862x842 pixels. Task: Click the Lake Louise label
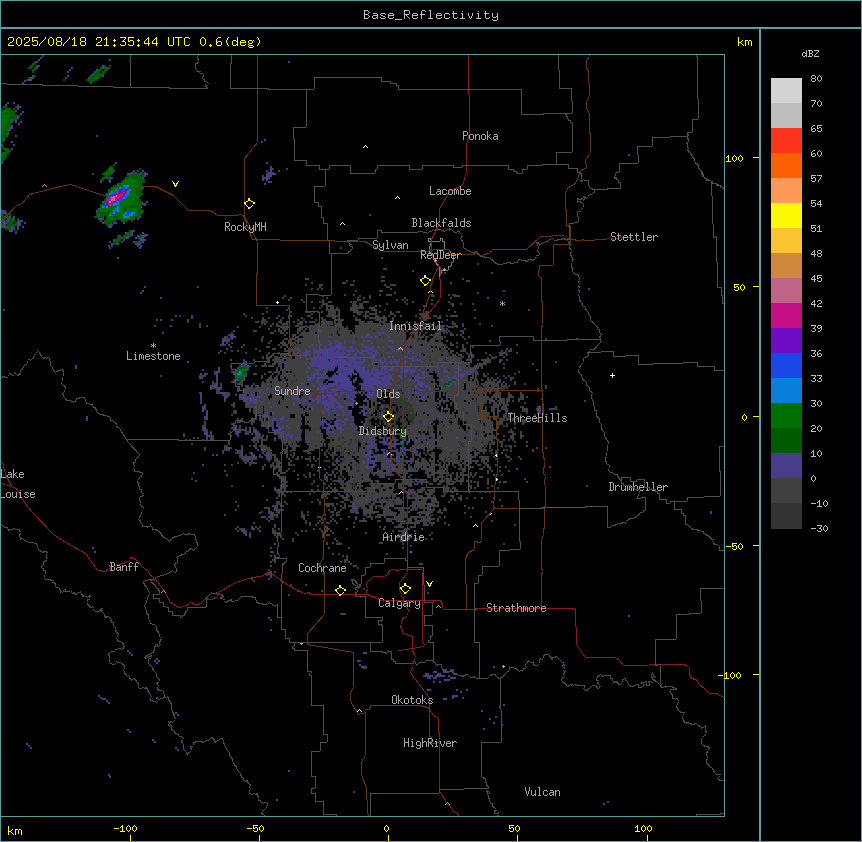18,484
